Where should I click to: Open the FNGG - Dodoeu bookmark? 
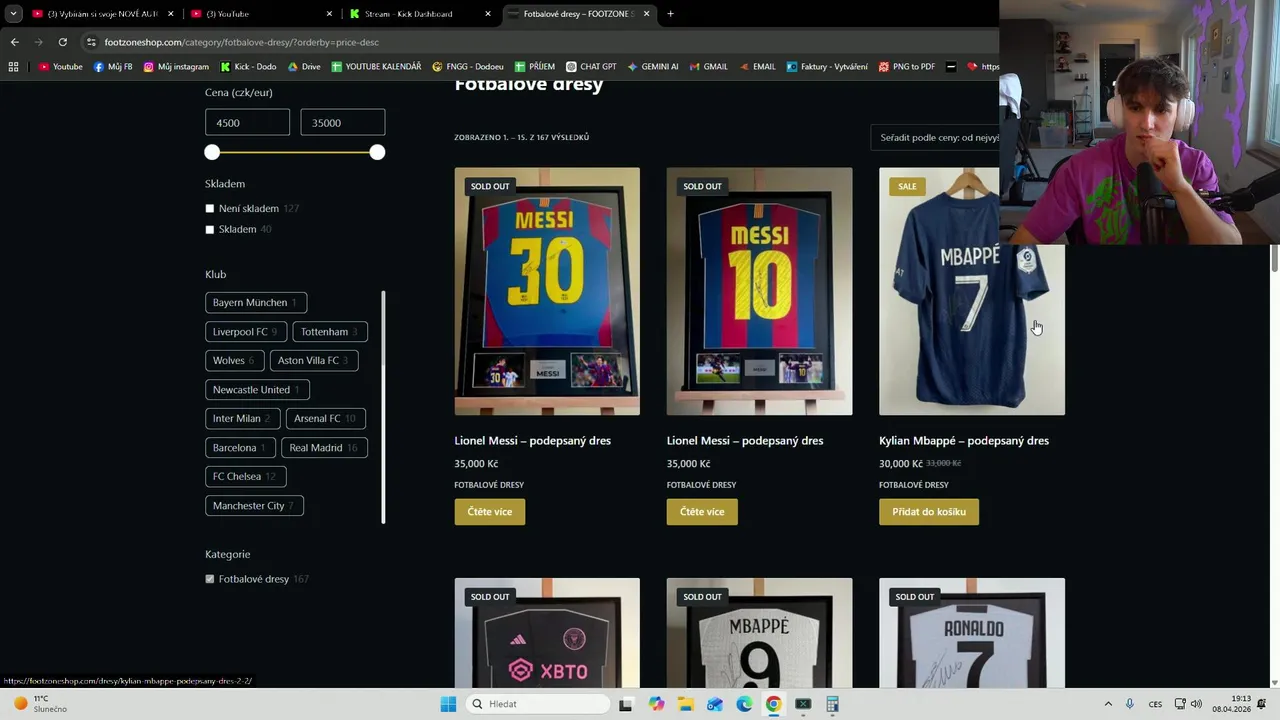467,67
